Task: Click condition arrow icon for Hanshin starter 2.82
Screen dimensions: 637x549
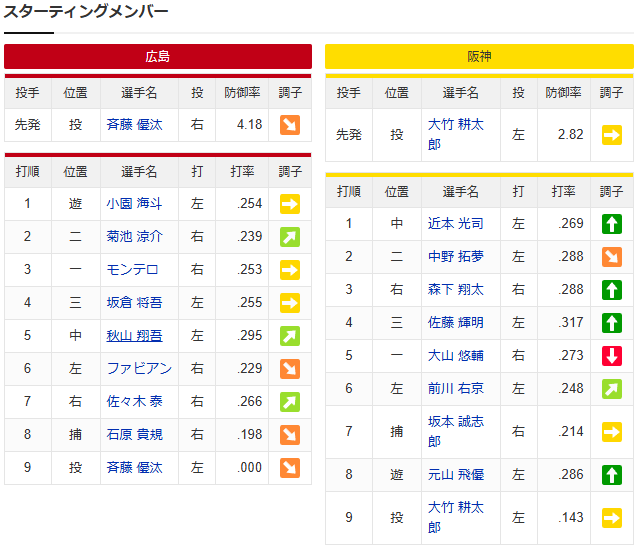Action: 612,135
